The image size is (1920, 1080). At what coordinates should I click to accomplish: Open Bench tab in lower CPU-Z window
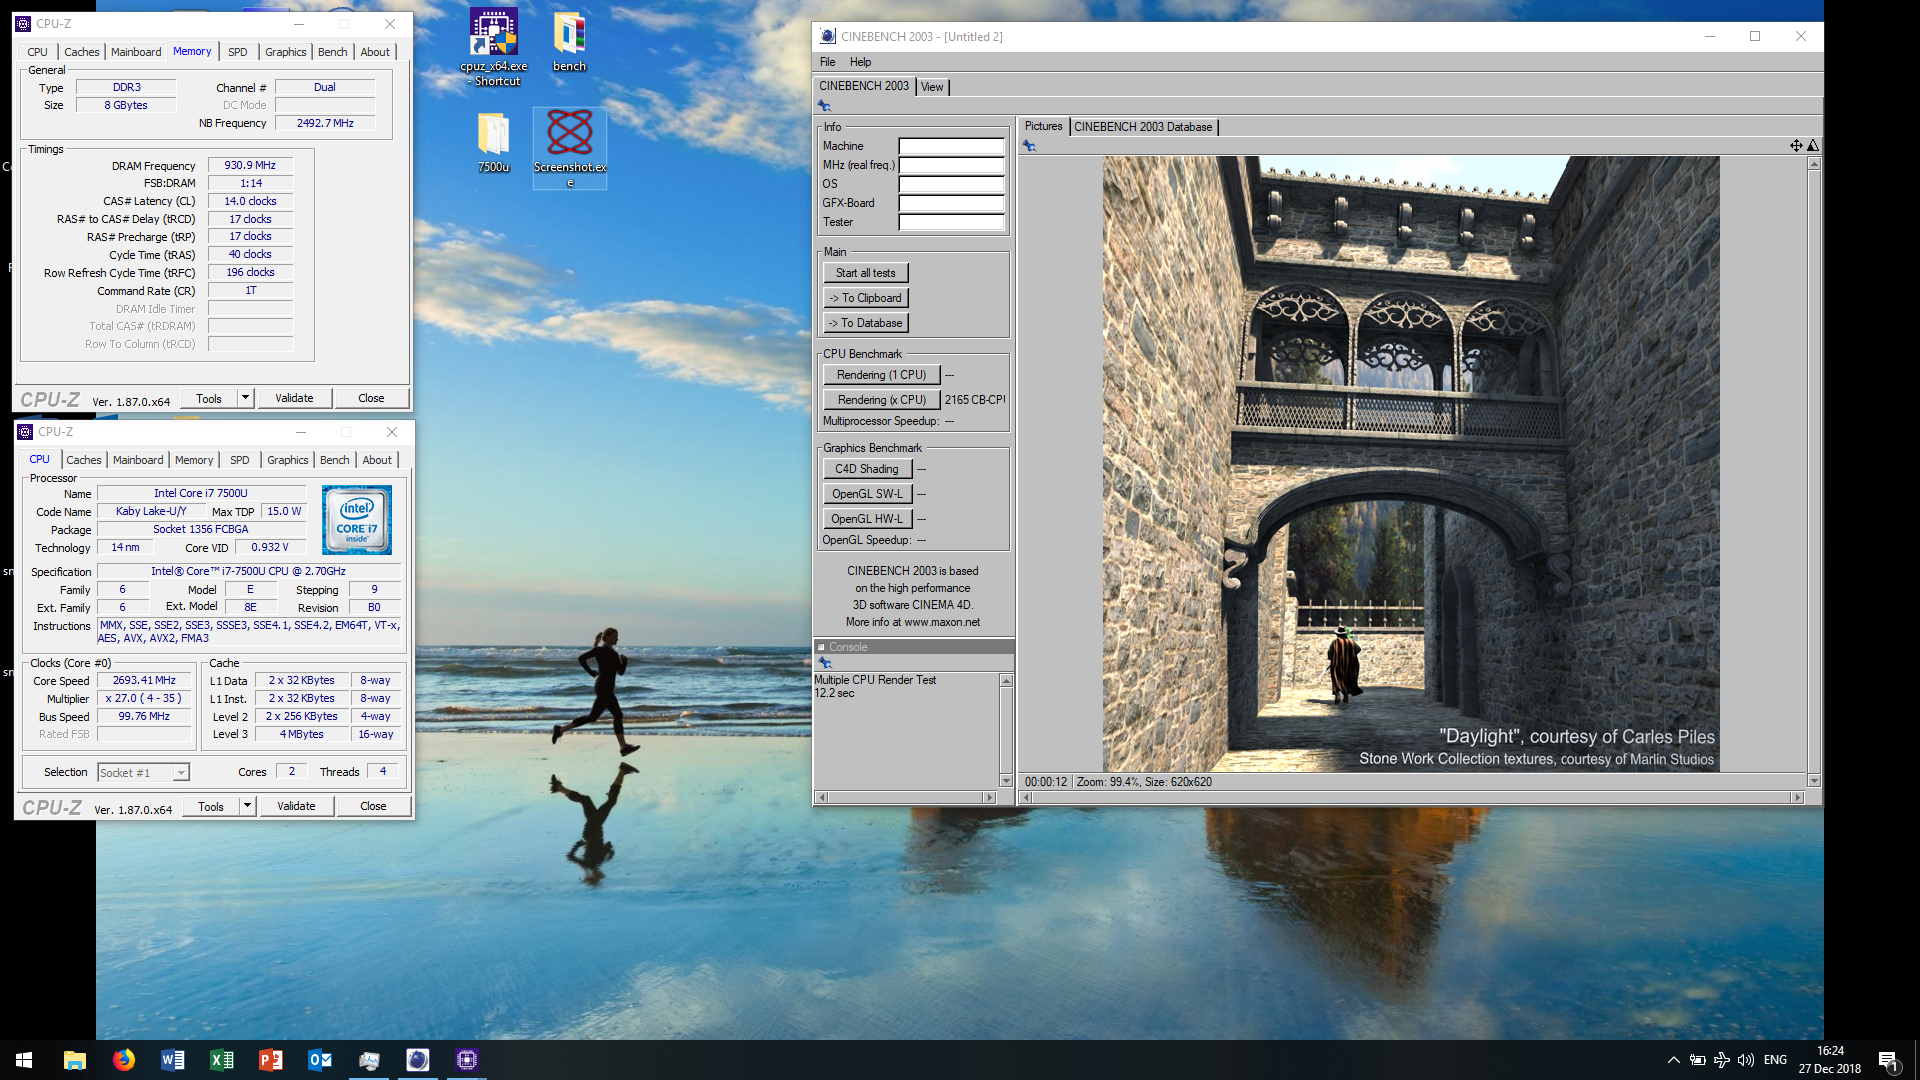335,460
